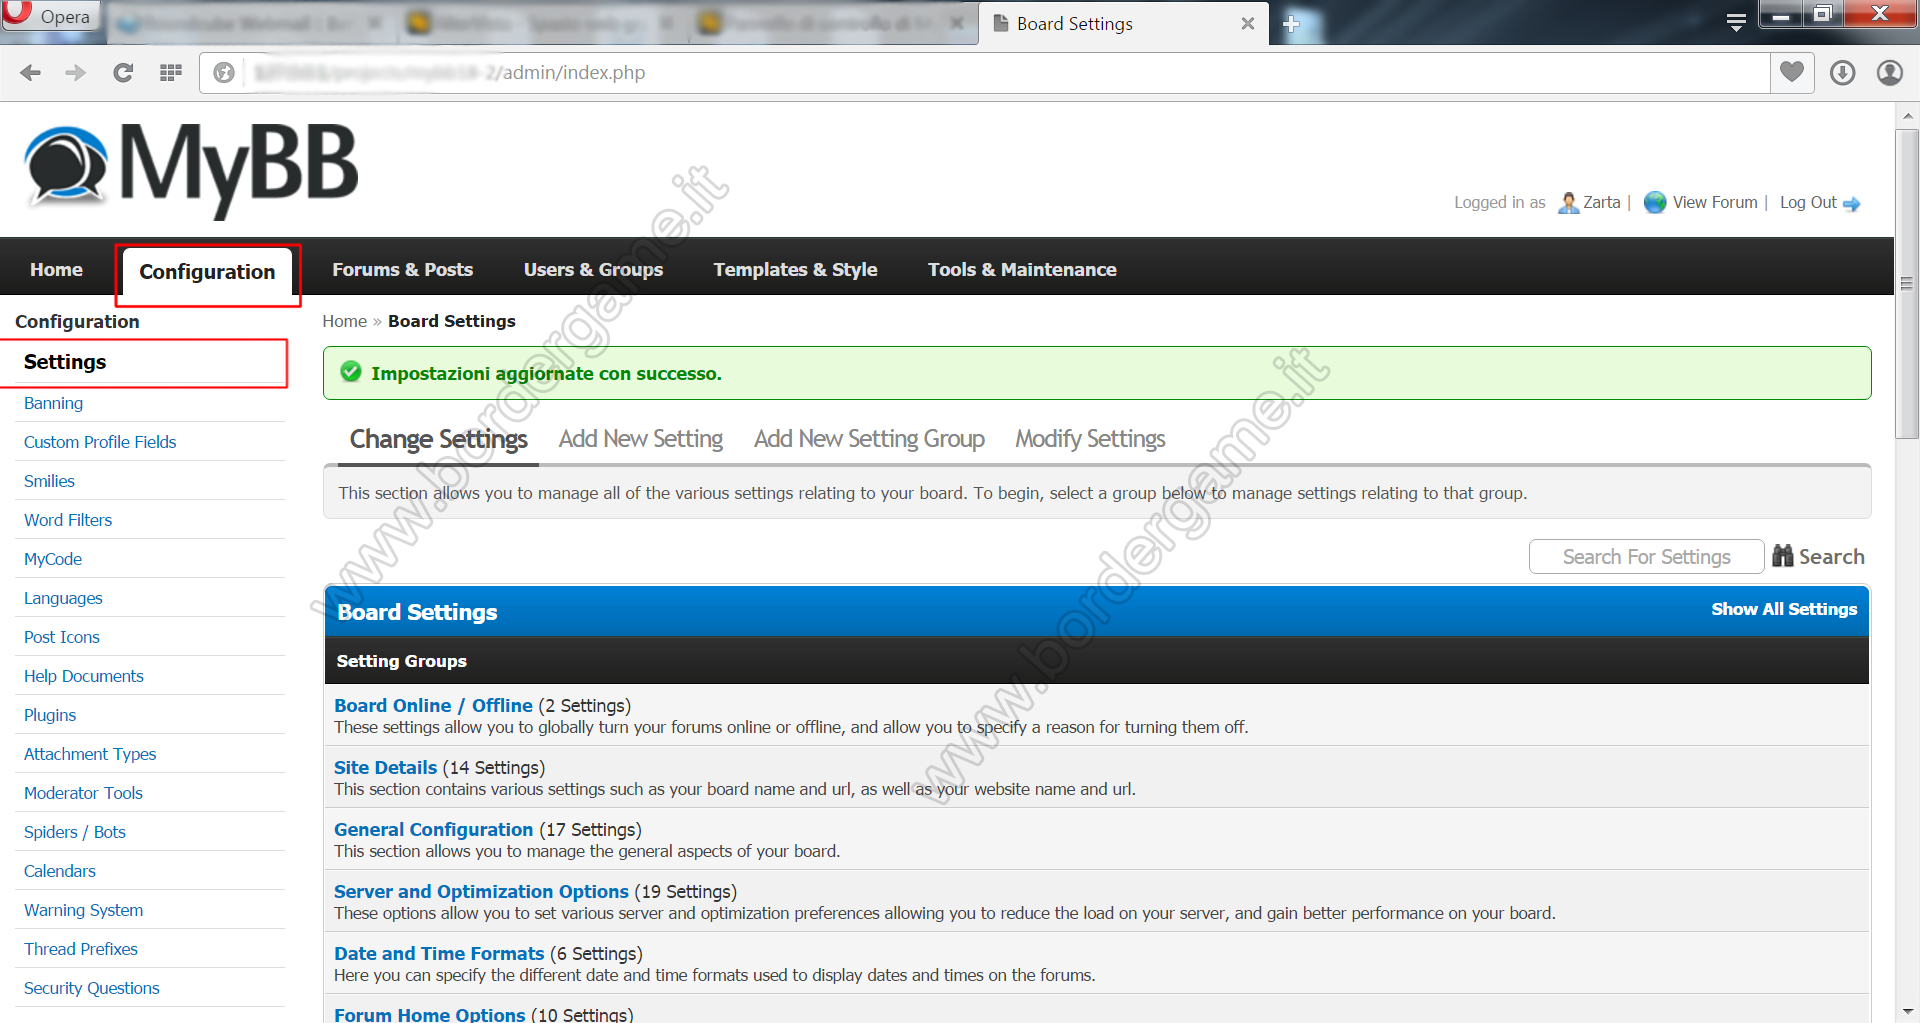Open the Speed Dial grid icon
The height and width of the screenshot is (1023, 1920).
pos(171,73)
